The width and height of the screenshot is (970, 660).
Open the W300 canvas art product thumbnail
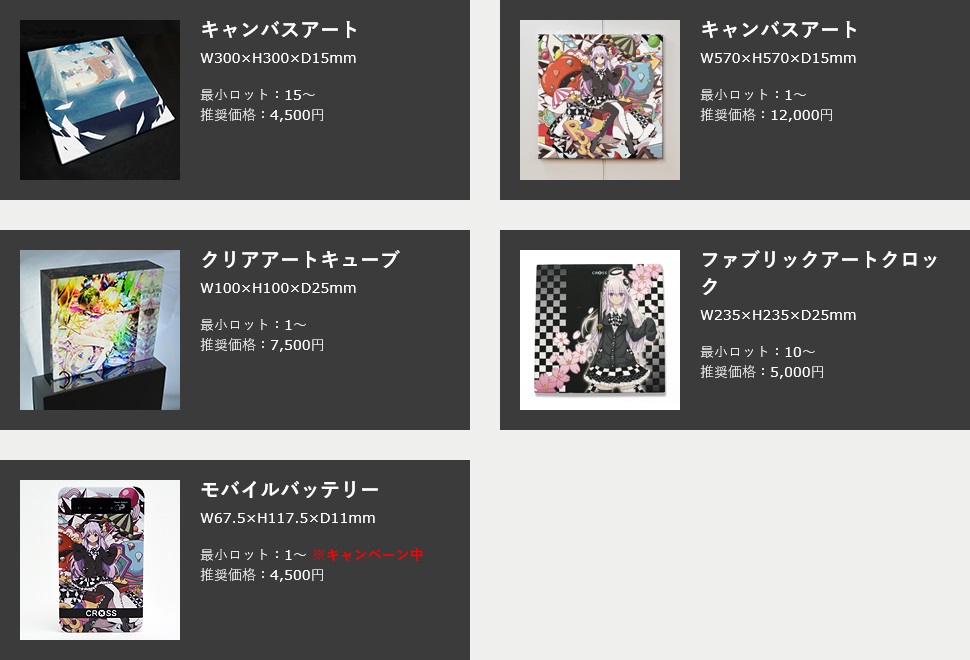100,100
